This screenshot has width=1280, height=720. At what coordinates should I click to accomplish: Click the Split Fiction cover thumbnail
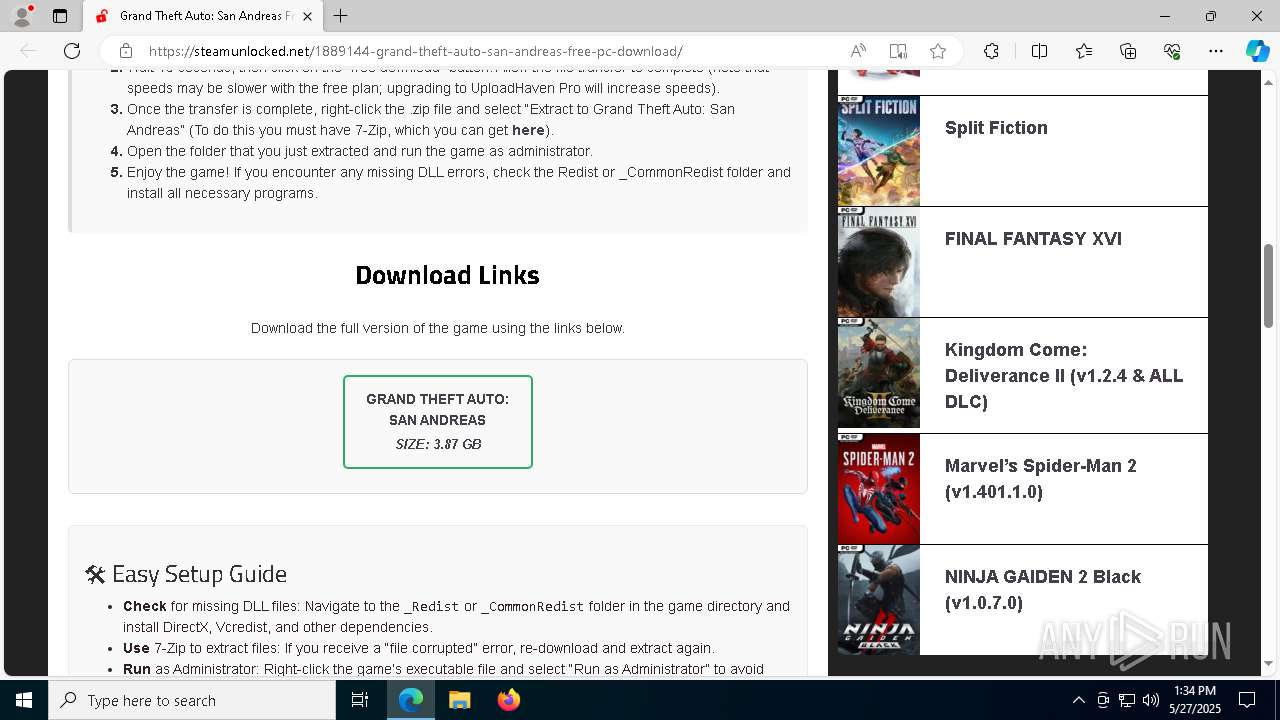pyautogui.click(x=879, y=151)
